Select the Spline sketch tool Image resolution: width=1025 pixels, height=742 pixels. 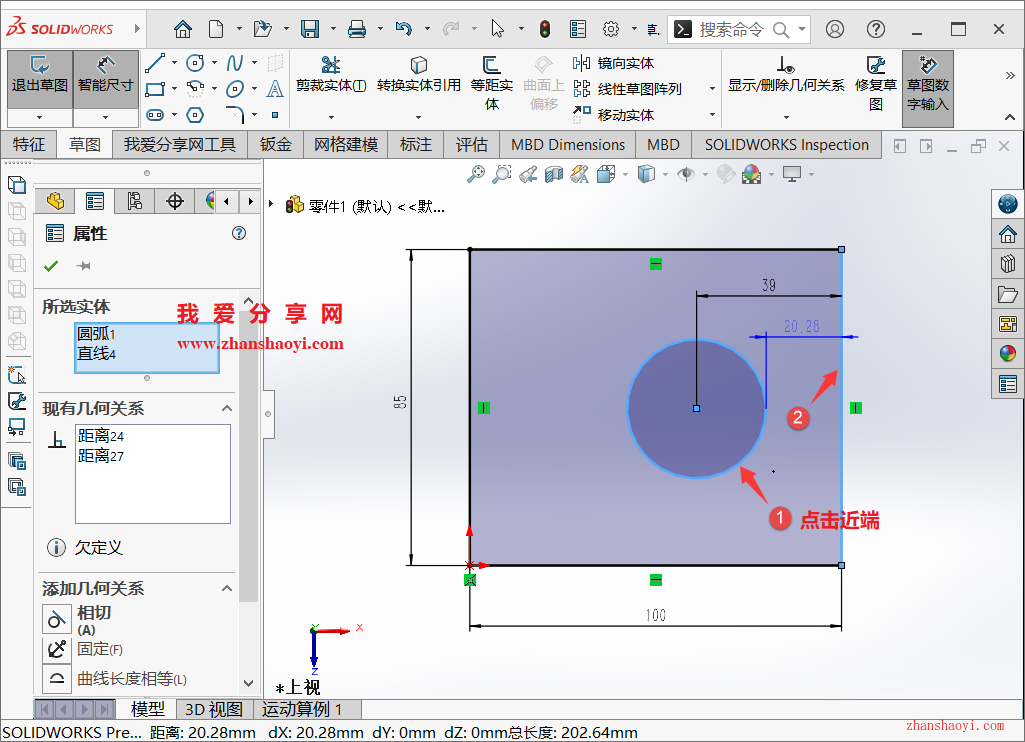[235, 63]
